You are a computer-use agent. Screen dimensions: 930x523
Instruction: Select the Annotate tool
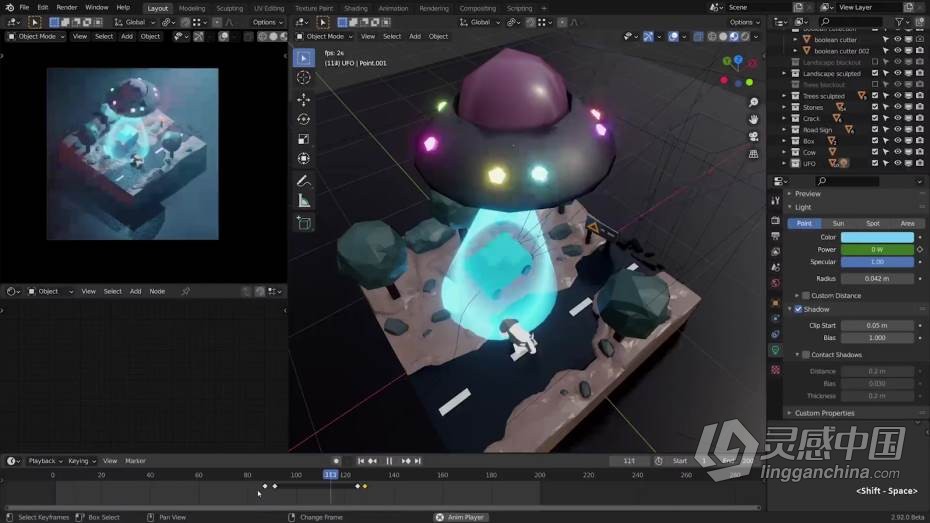click(304, 180)
